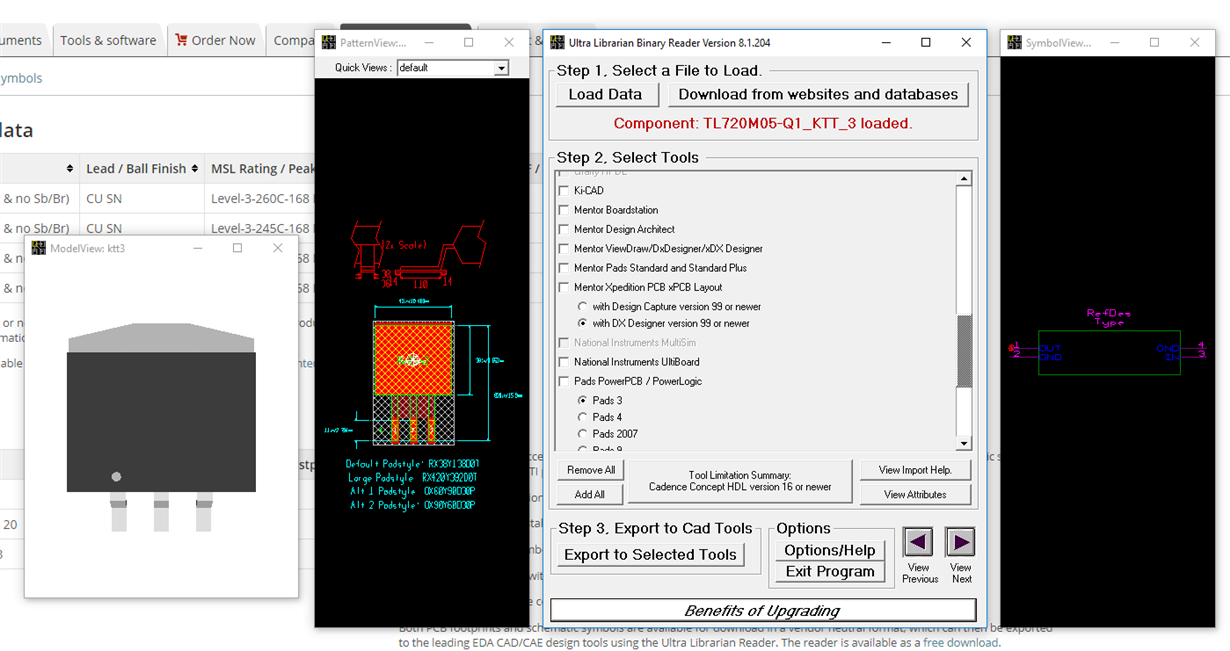
Task: Enable Pads PowerPCB / PowerLogic checkbox
Action: pos(564,381)
